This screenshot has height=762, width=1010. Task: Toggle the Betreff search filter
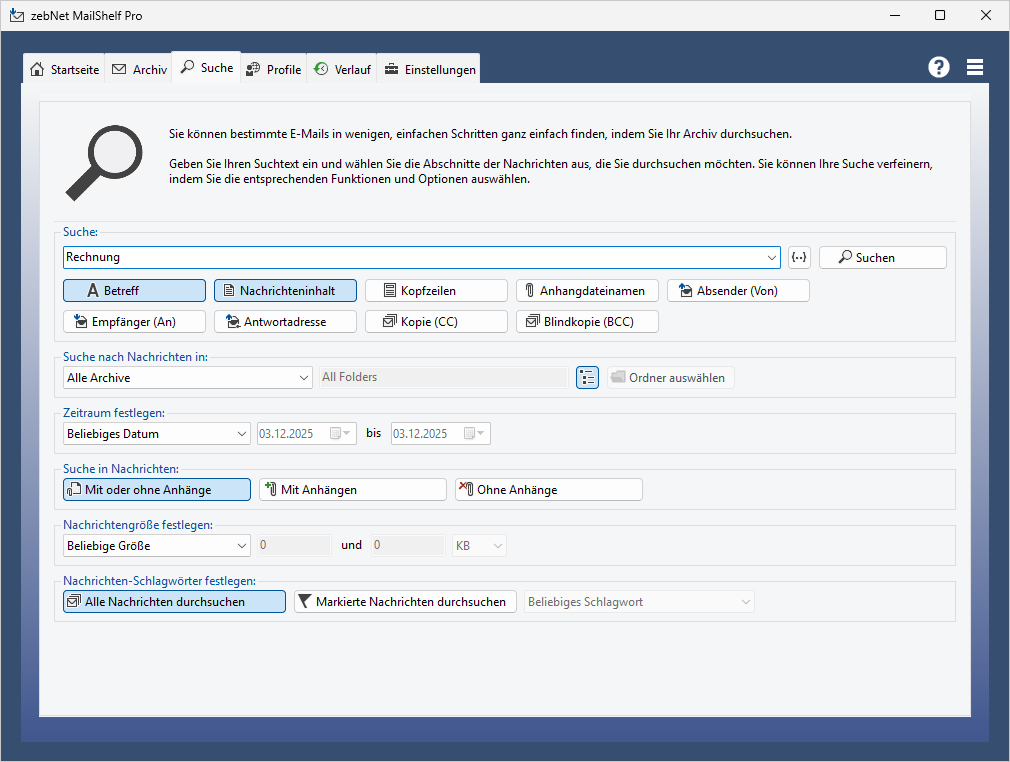(134, 291)
